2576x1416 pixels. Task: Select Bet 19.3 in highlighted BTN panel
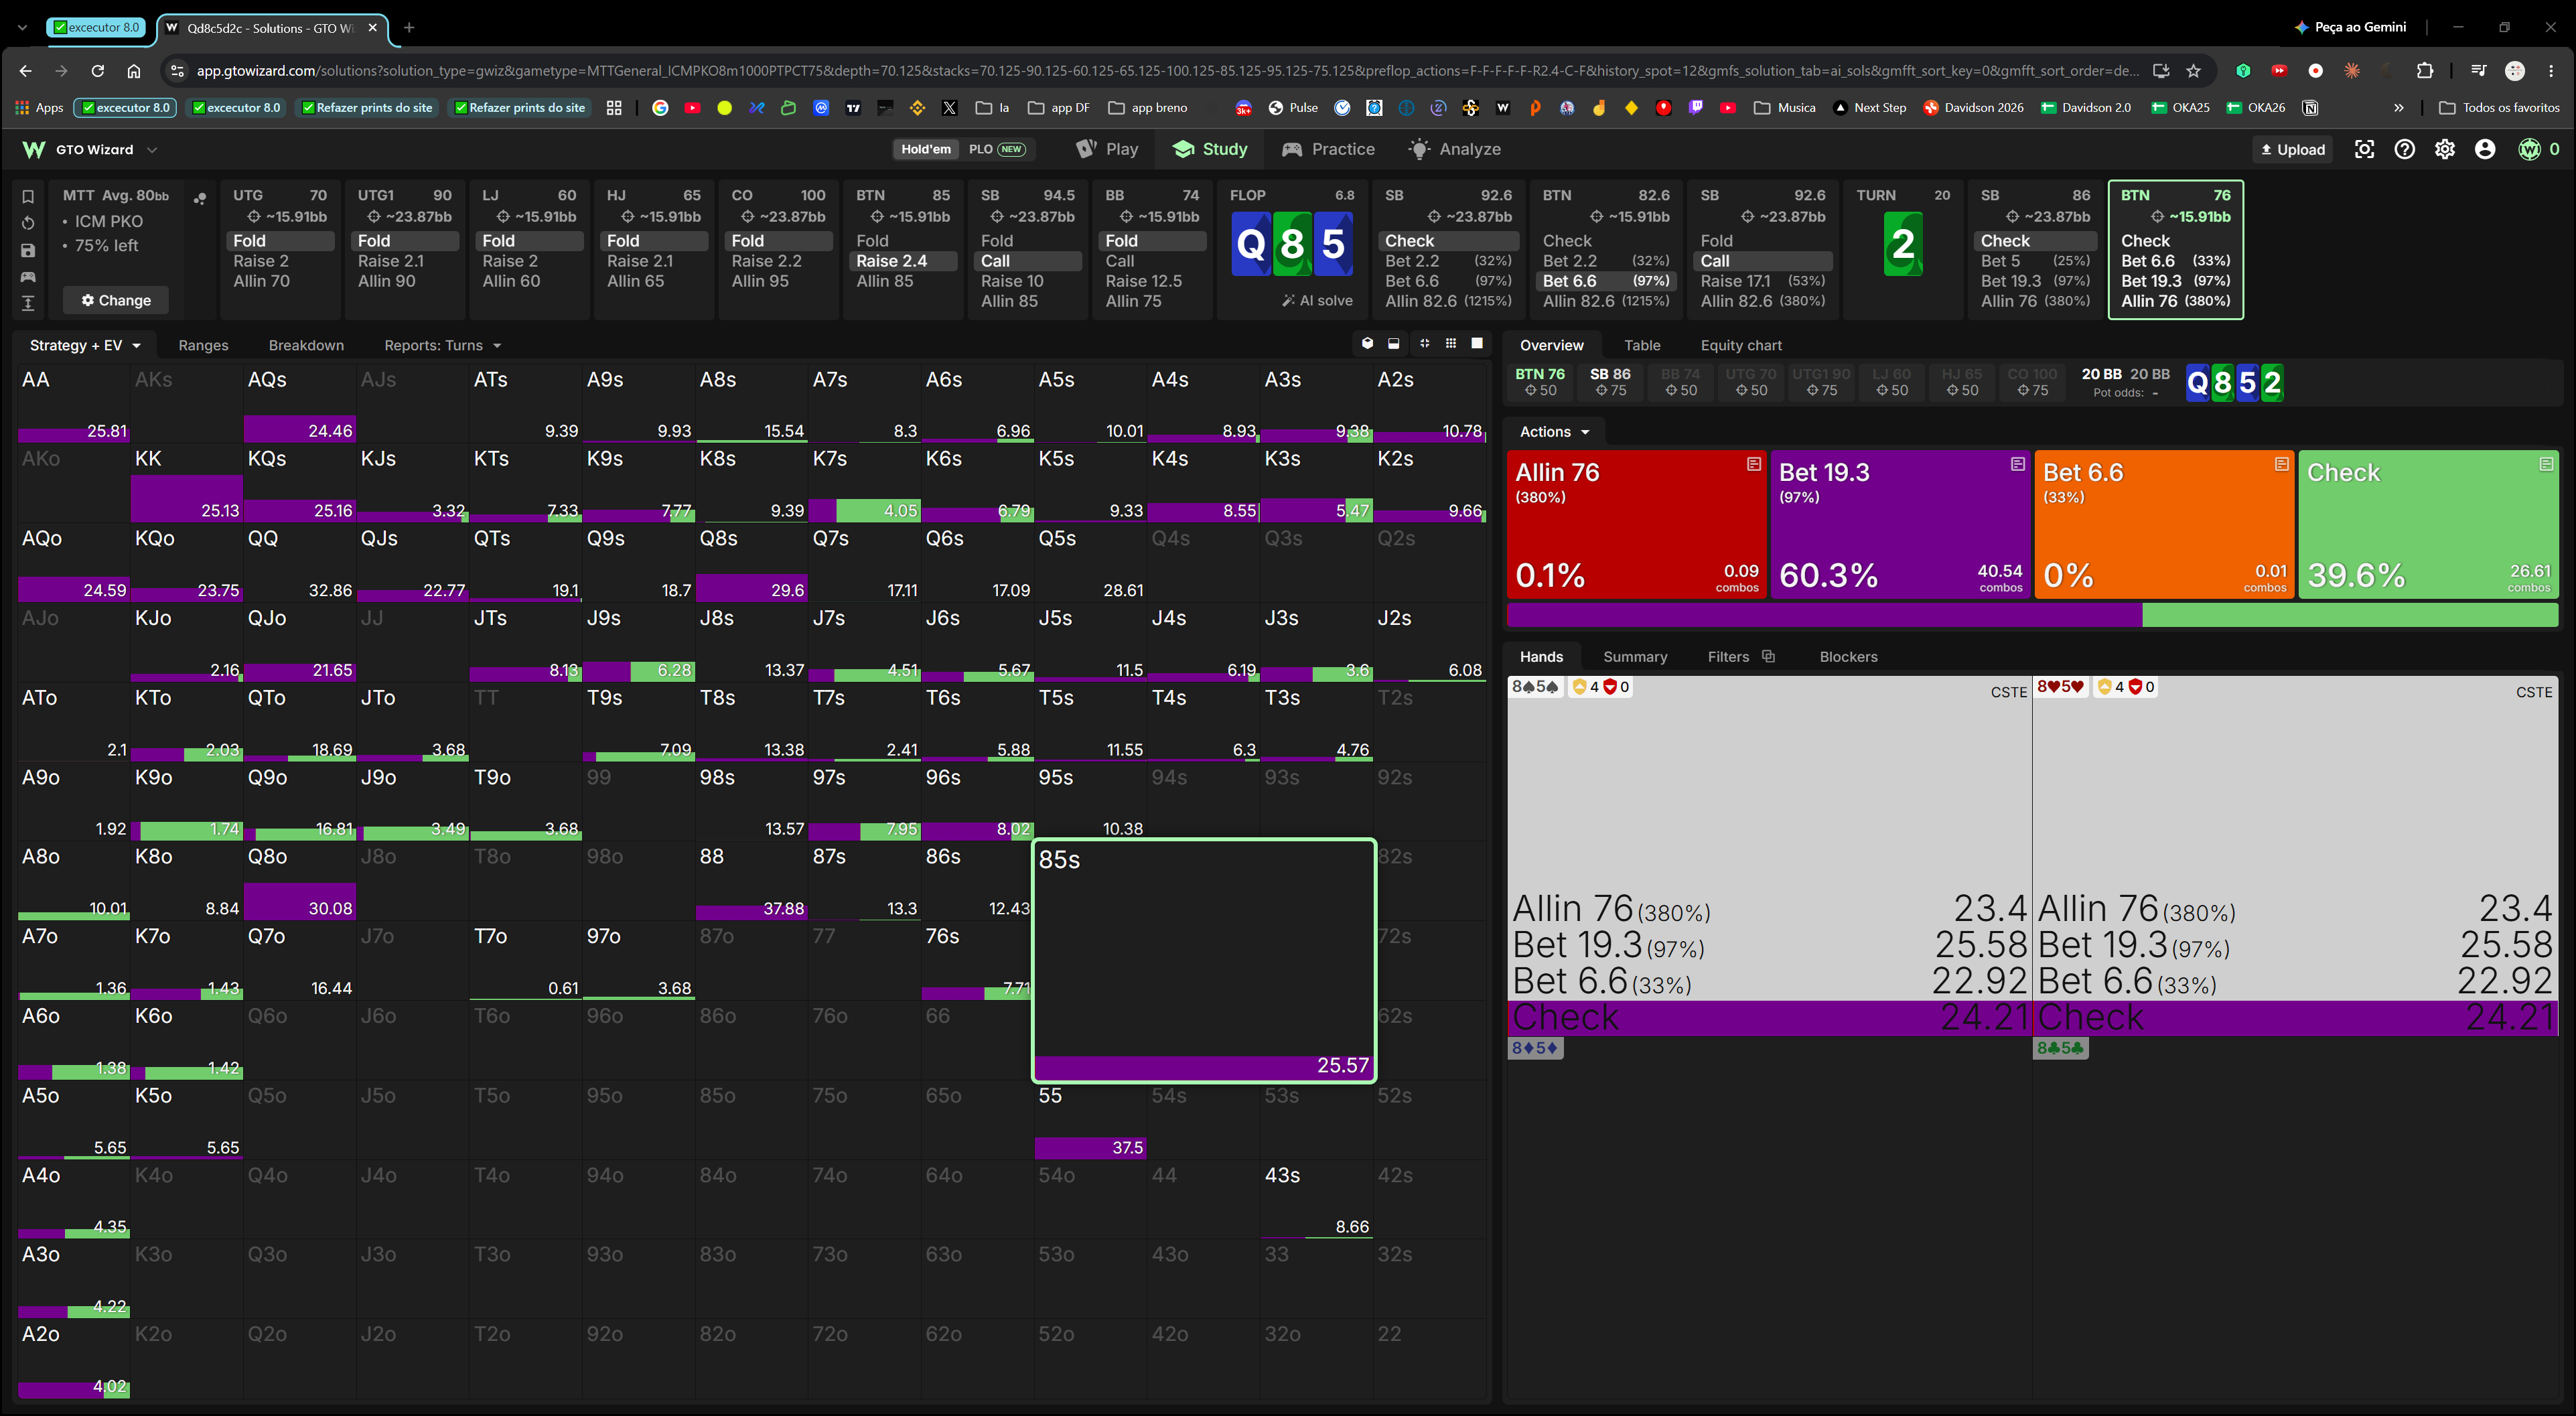[x=2175, y=281]
